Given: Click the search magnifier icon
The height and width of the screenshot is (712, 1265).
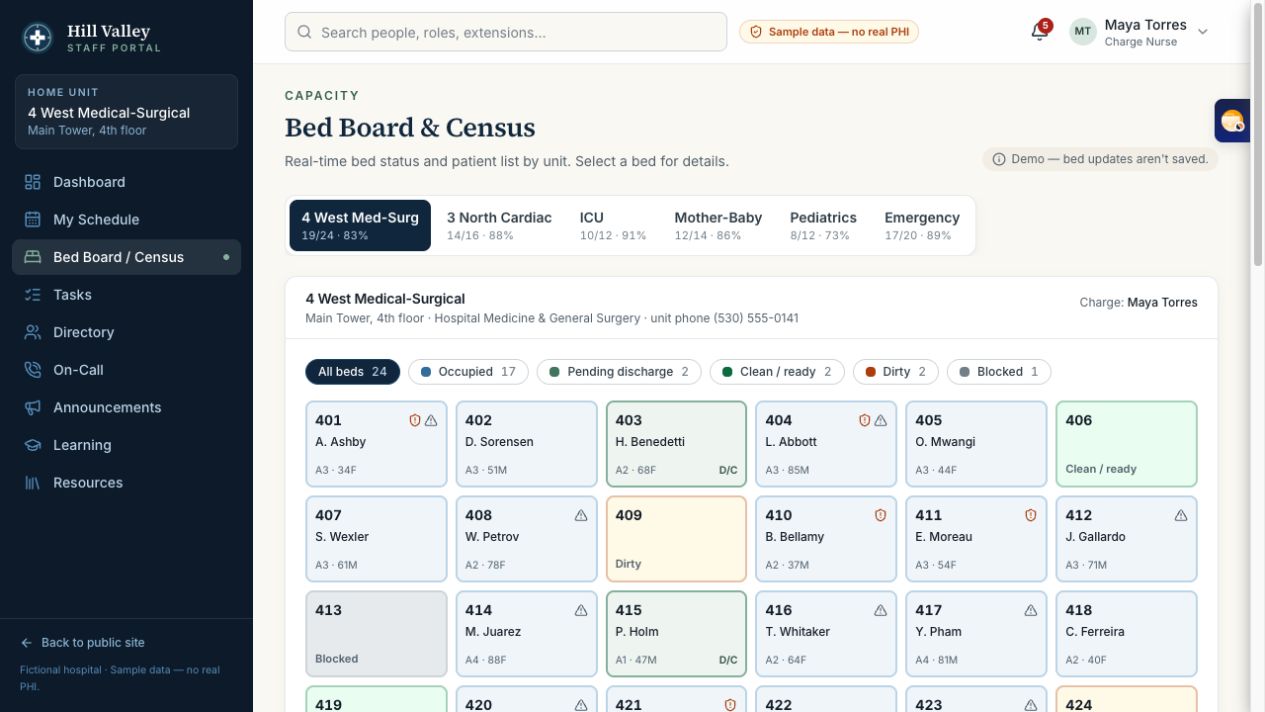Looking at the screenshot, I should pos(304,32).
